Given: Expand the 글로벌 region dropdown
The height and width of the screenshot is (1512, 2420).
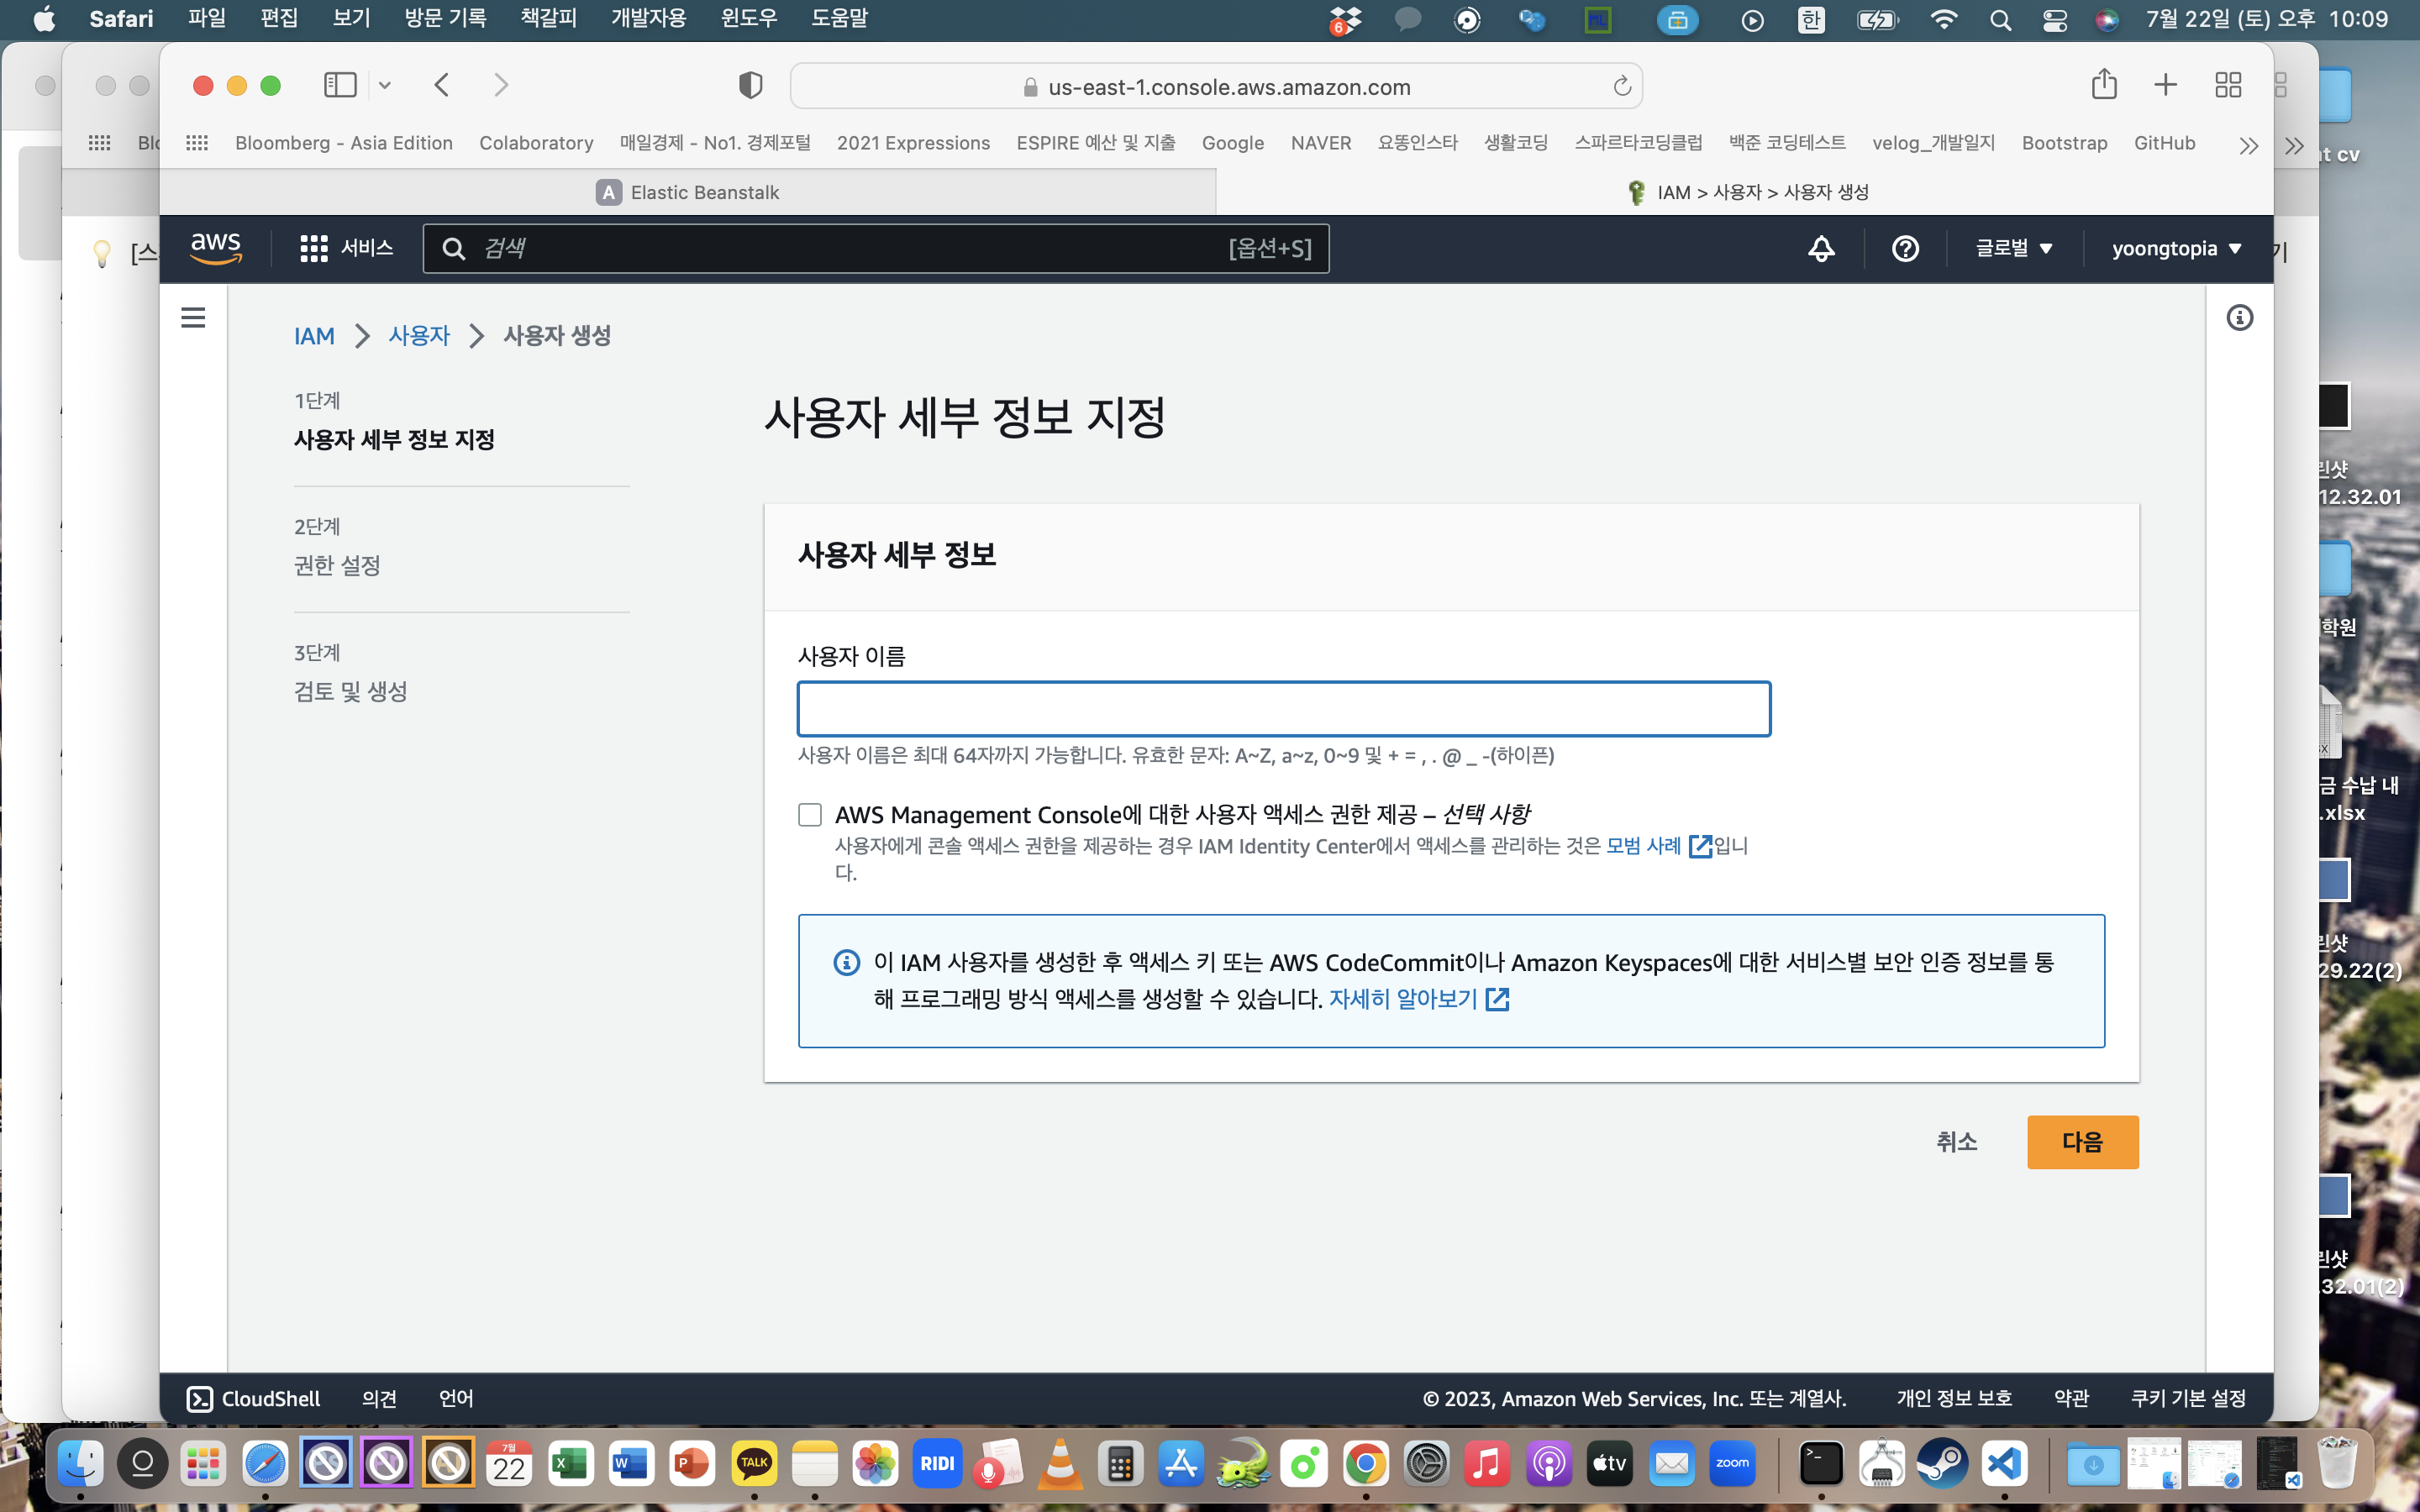Looking at the screenshot, I should [x=2014, y=248].
